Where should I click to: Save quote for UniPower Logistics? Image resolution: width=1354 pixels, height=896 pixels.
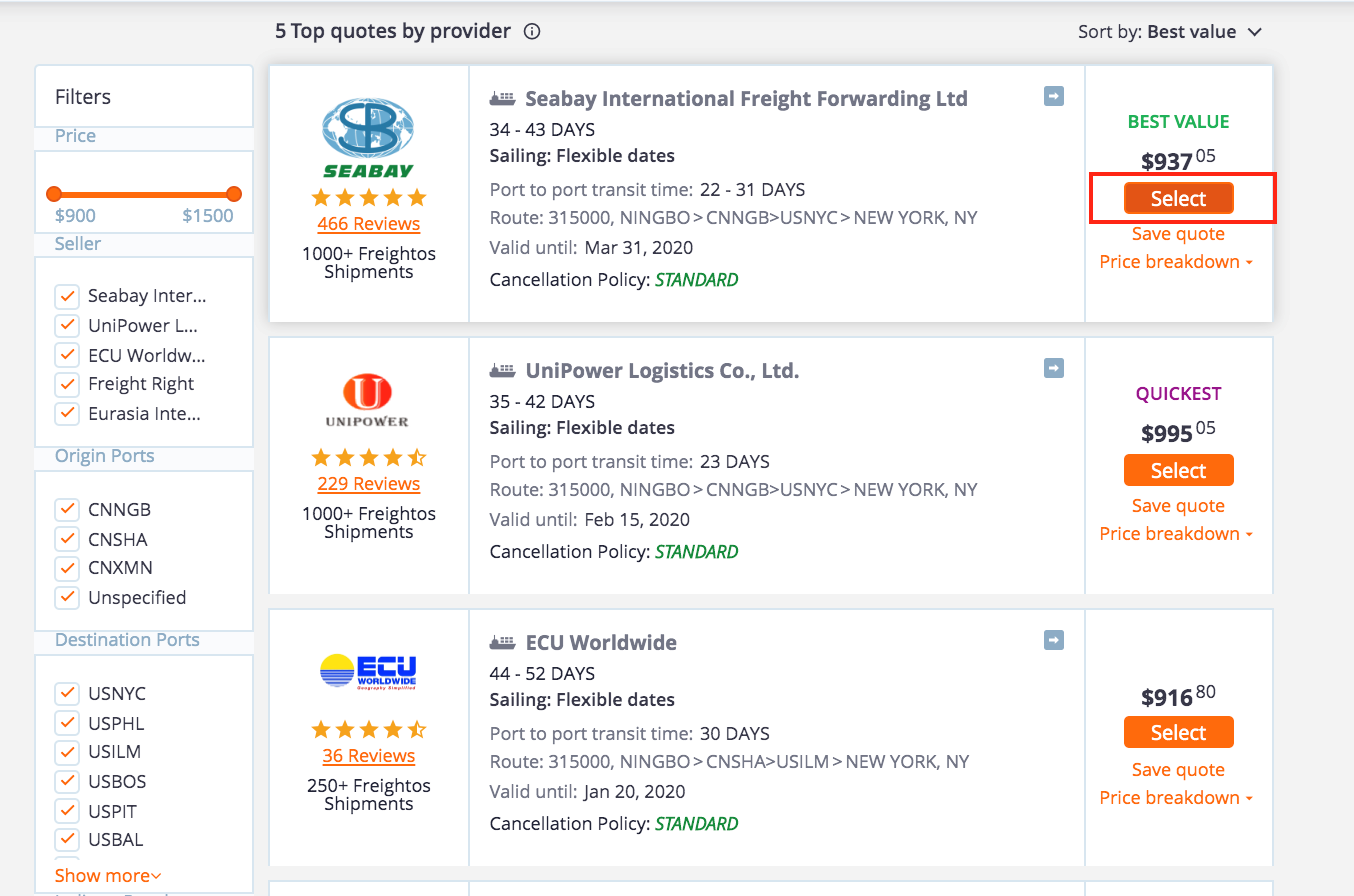[1178, 506]
